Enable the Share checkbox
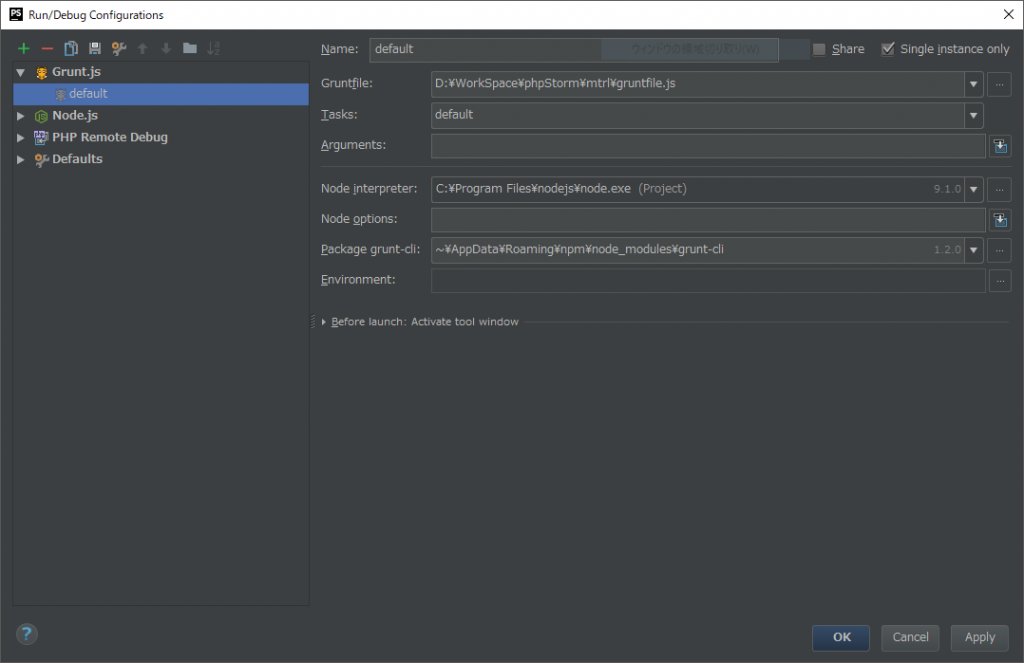1024x663 pixels. click(820, 49)
